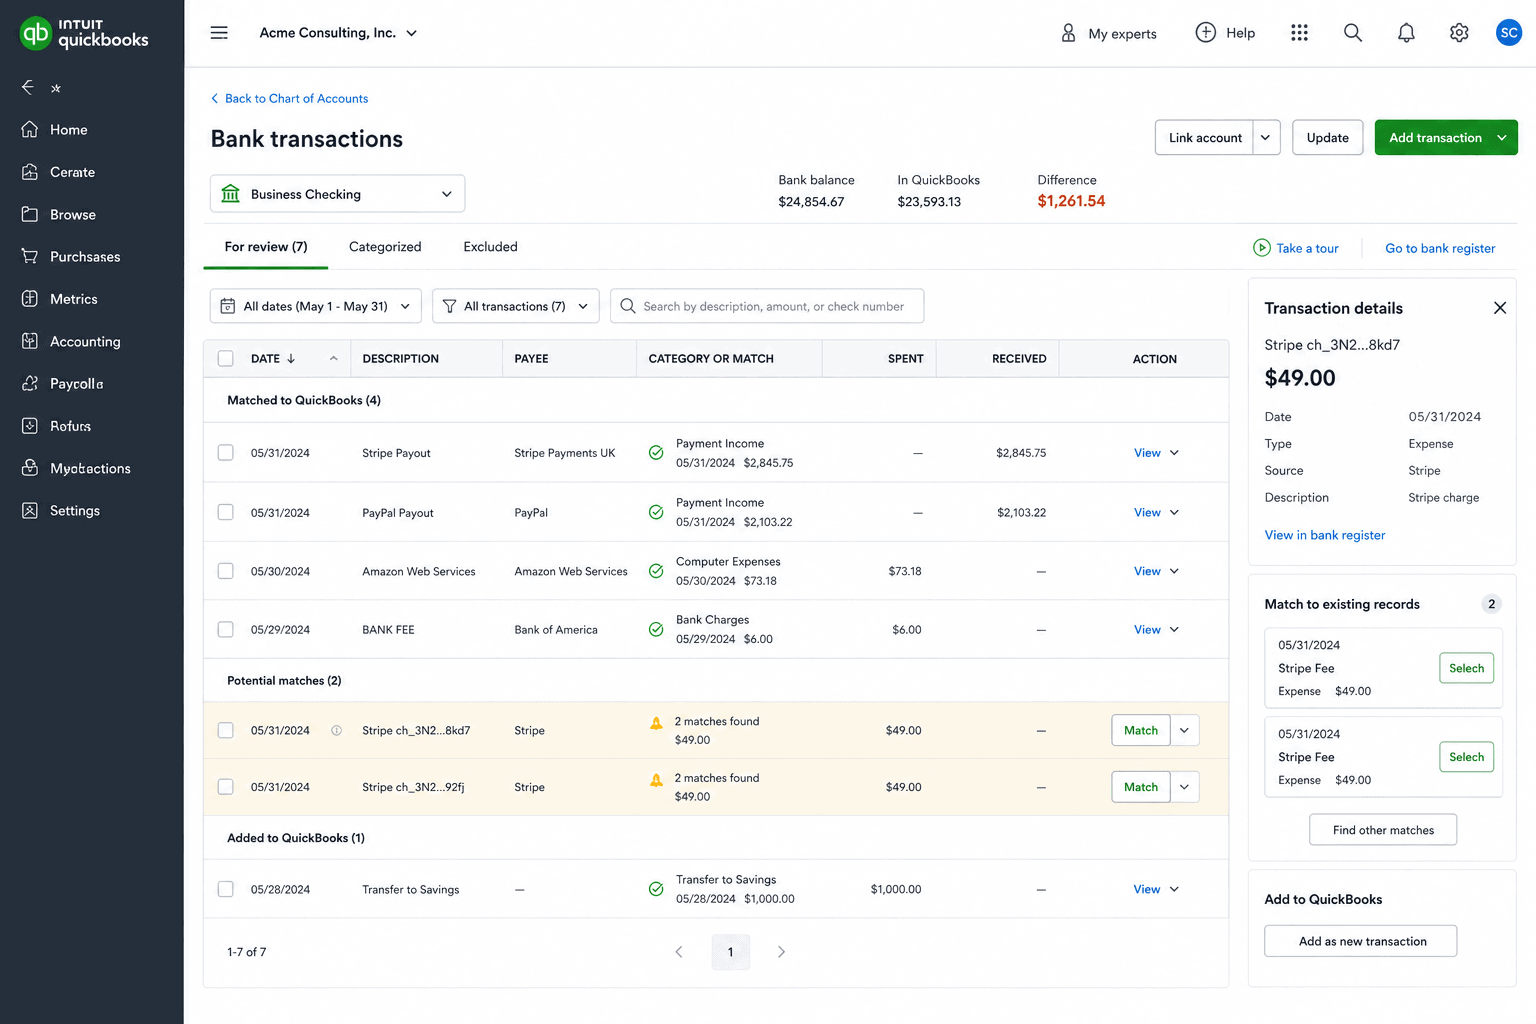Screen dimensions: 1536x1024
Task: Go to next page arrow in pagination
Action: tap(781, 952)
